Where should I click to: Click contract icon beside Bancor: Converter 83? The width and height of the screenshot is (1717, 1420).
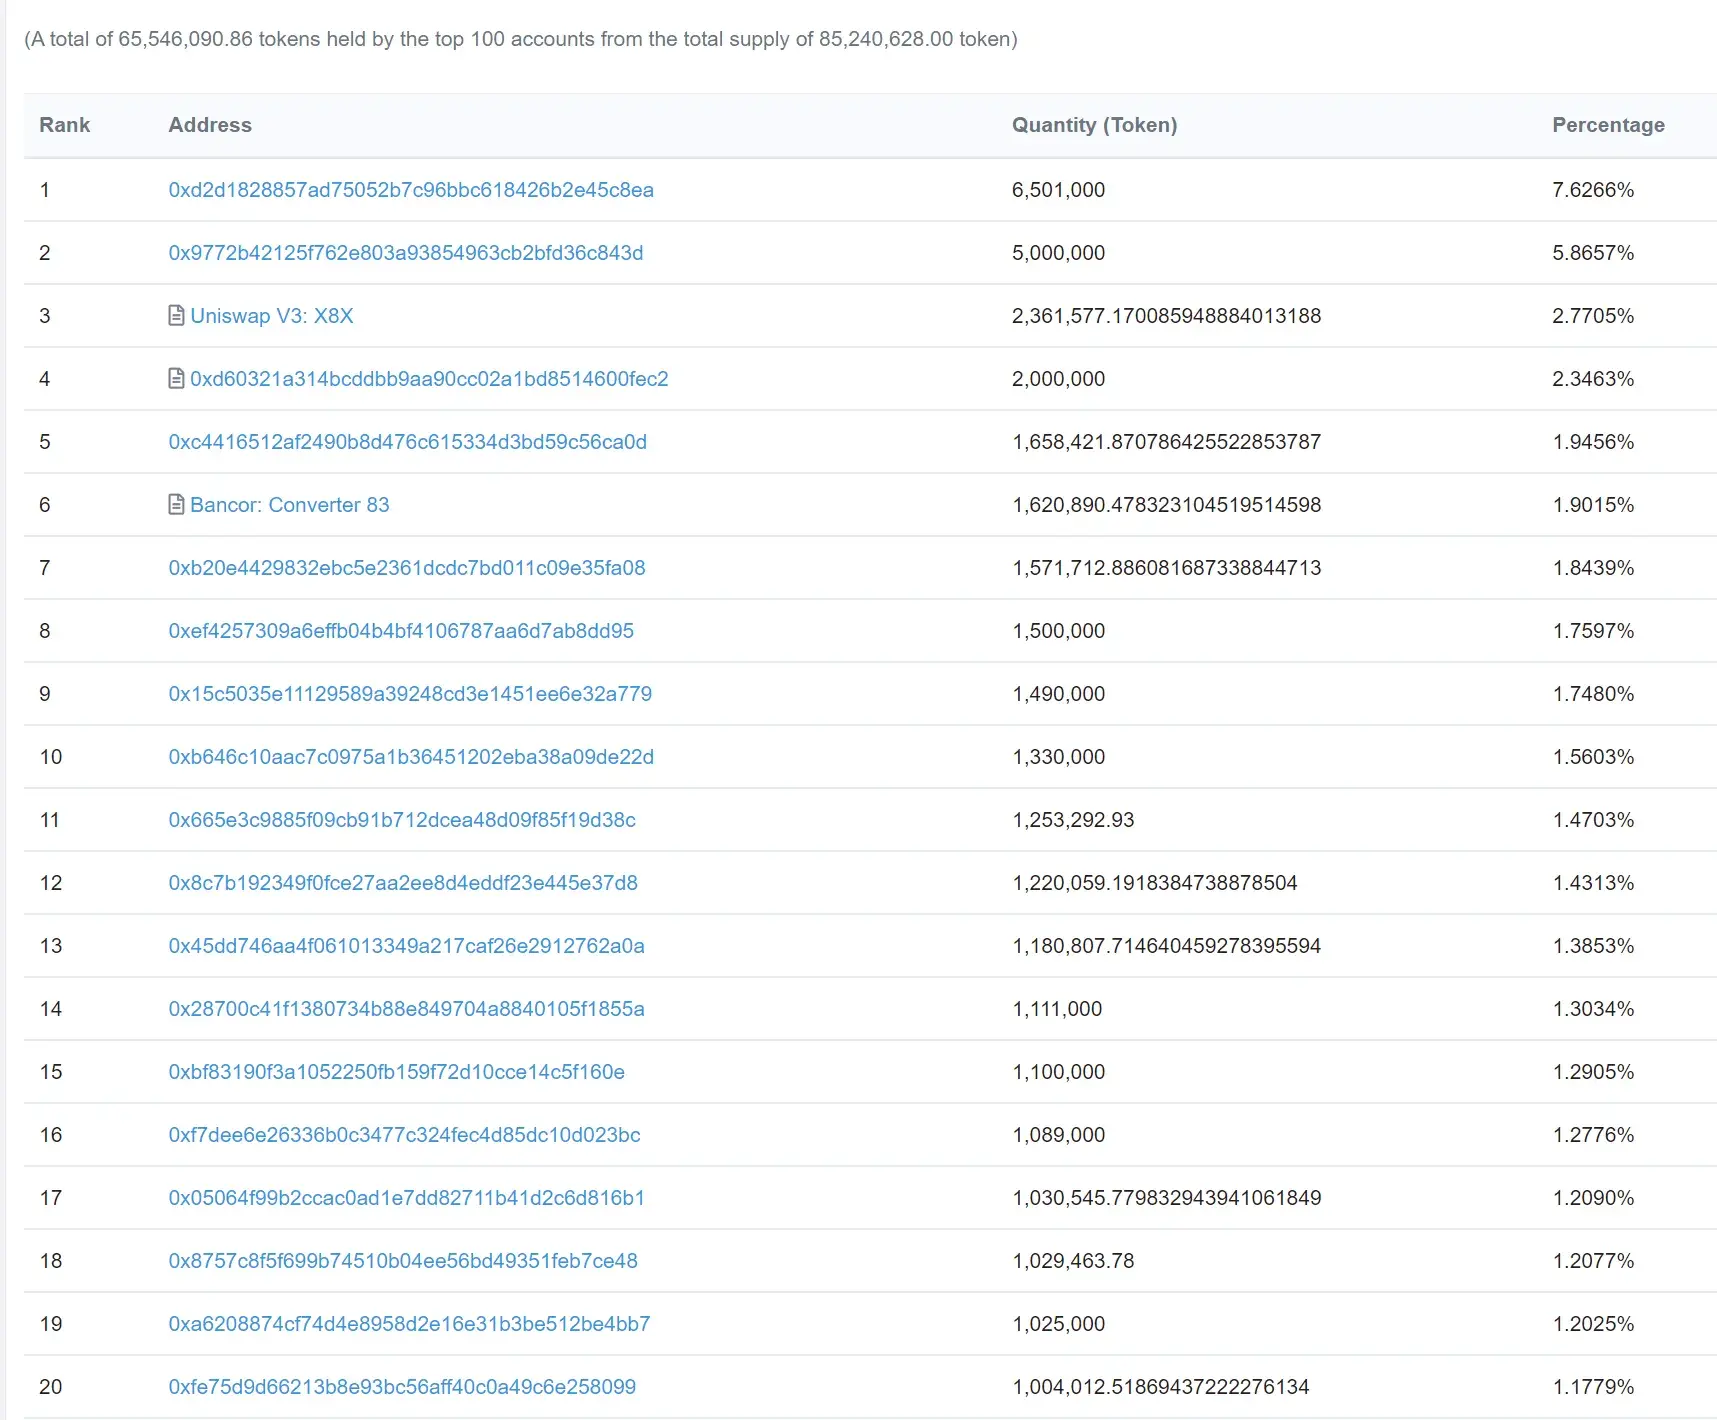[x=176, y=505]
